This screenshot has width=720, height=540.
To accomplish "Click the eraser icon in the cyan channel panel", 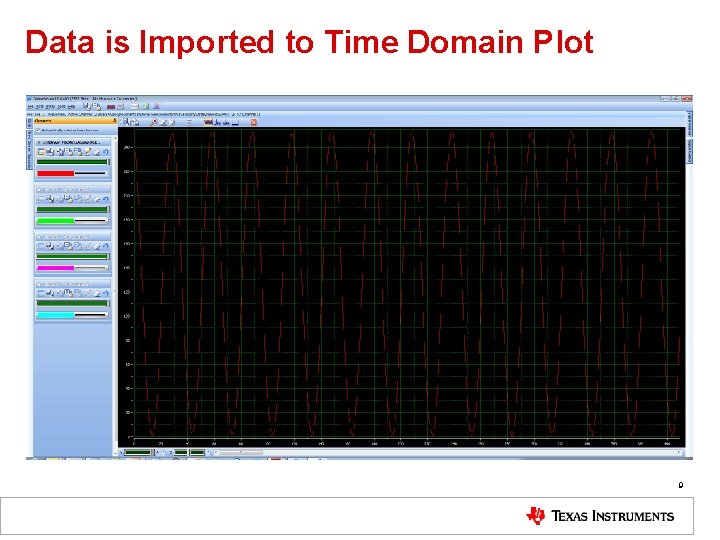I will [x=97, y=293].
